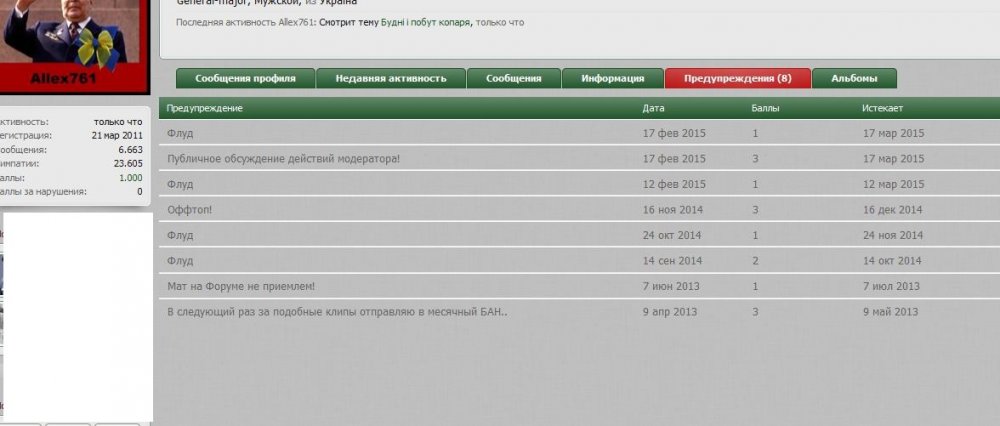The height and width of the screenshot is (426, 1000).
Task: Click the expiry date 9 май 2013
Action: (x=890, y=312)
